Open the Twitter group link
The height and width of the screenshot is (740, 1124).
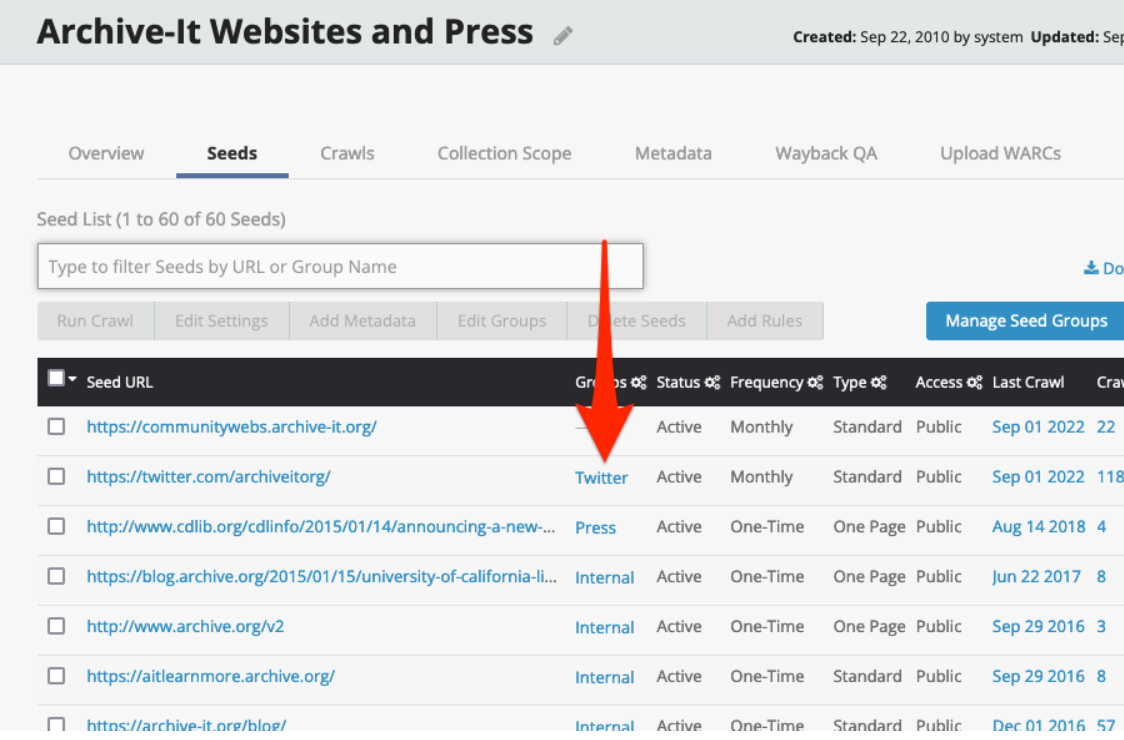(601, 478)
